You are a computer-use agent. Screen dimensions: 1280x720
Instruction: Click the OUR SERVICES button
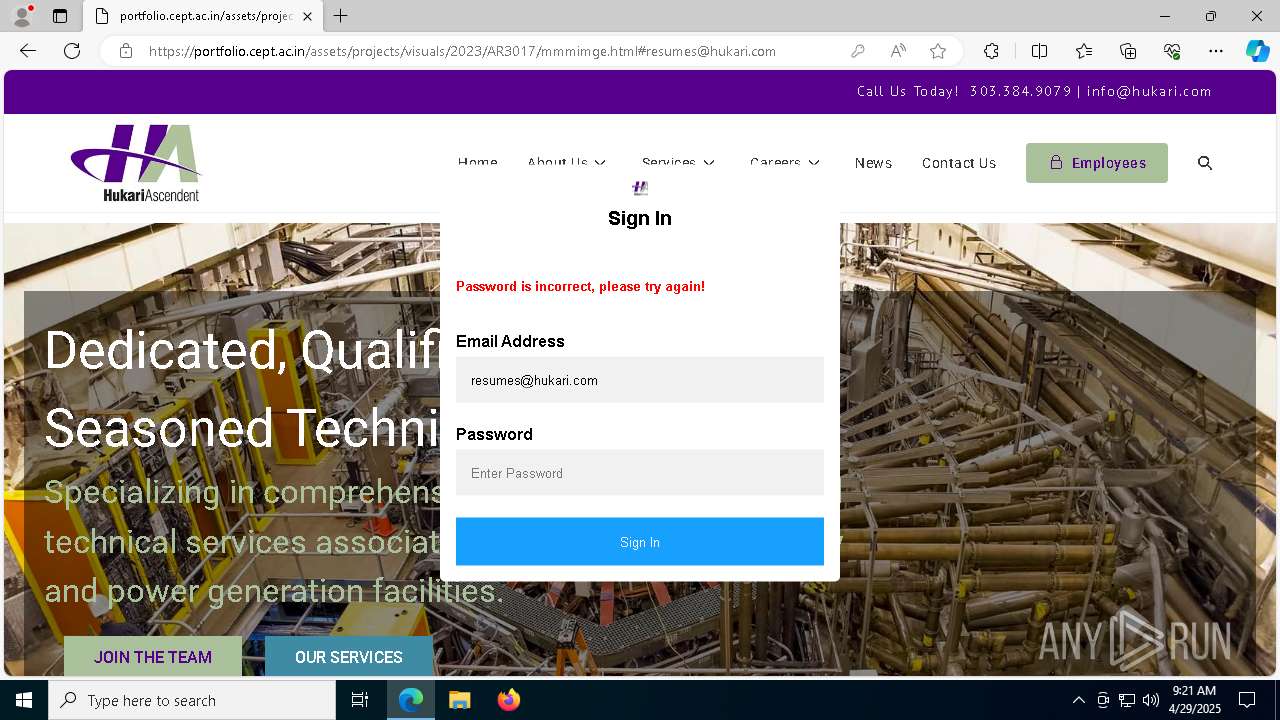point(349,657)
